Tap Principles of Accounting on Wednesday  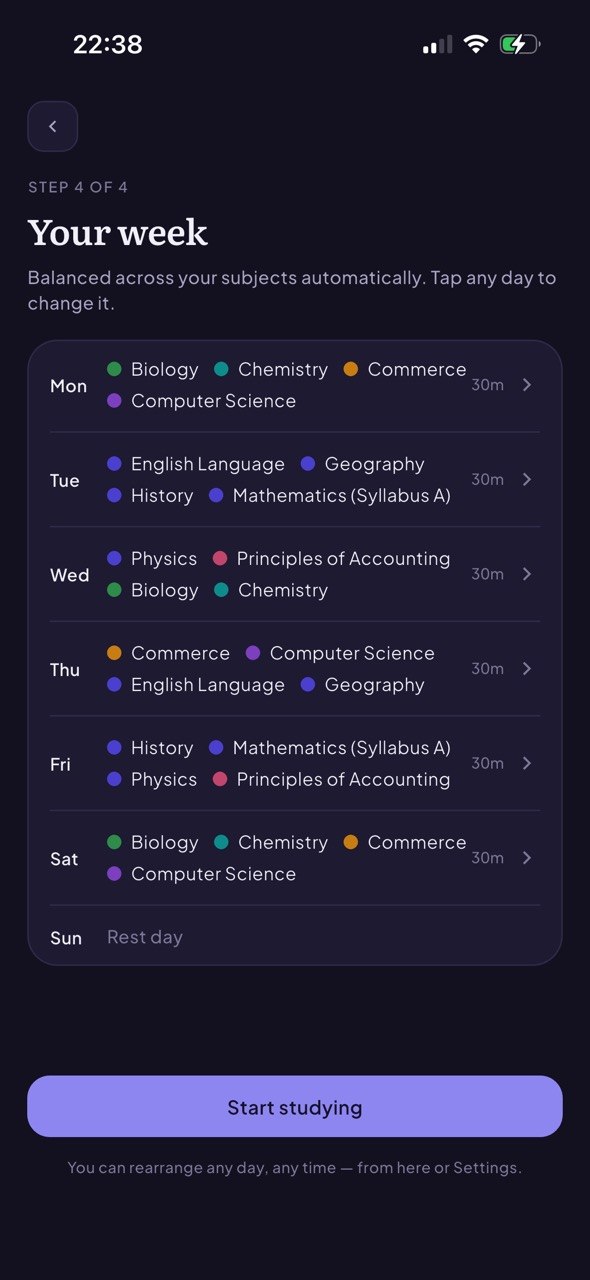tap(343, 559)
